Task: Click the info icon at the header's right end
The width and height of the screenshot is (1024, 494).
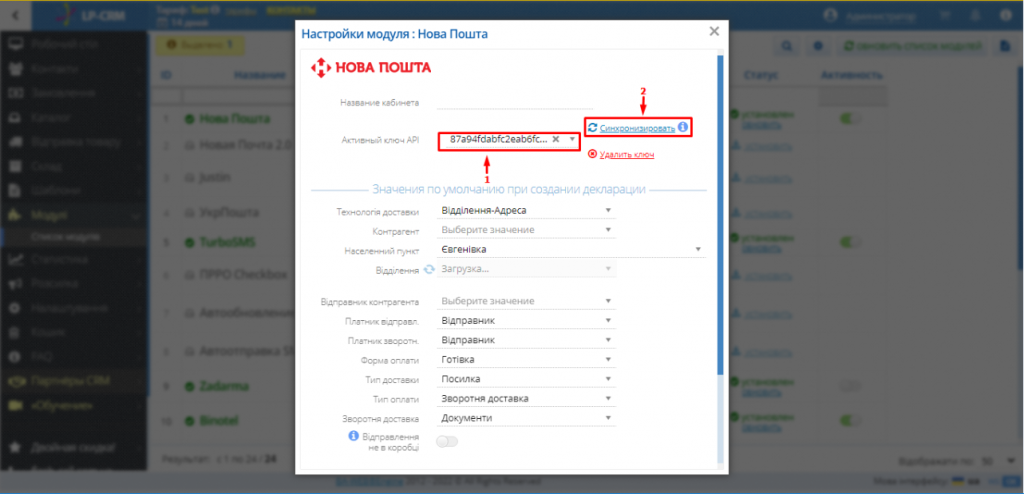Action: (x=1006, y=14)
